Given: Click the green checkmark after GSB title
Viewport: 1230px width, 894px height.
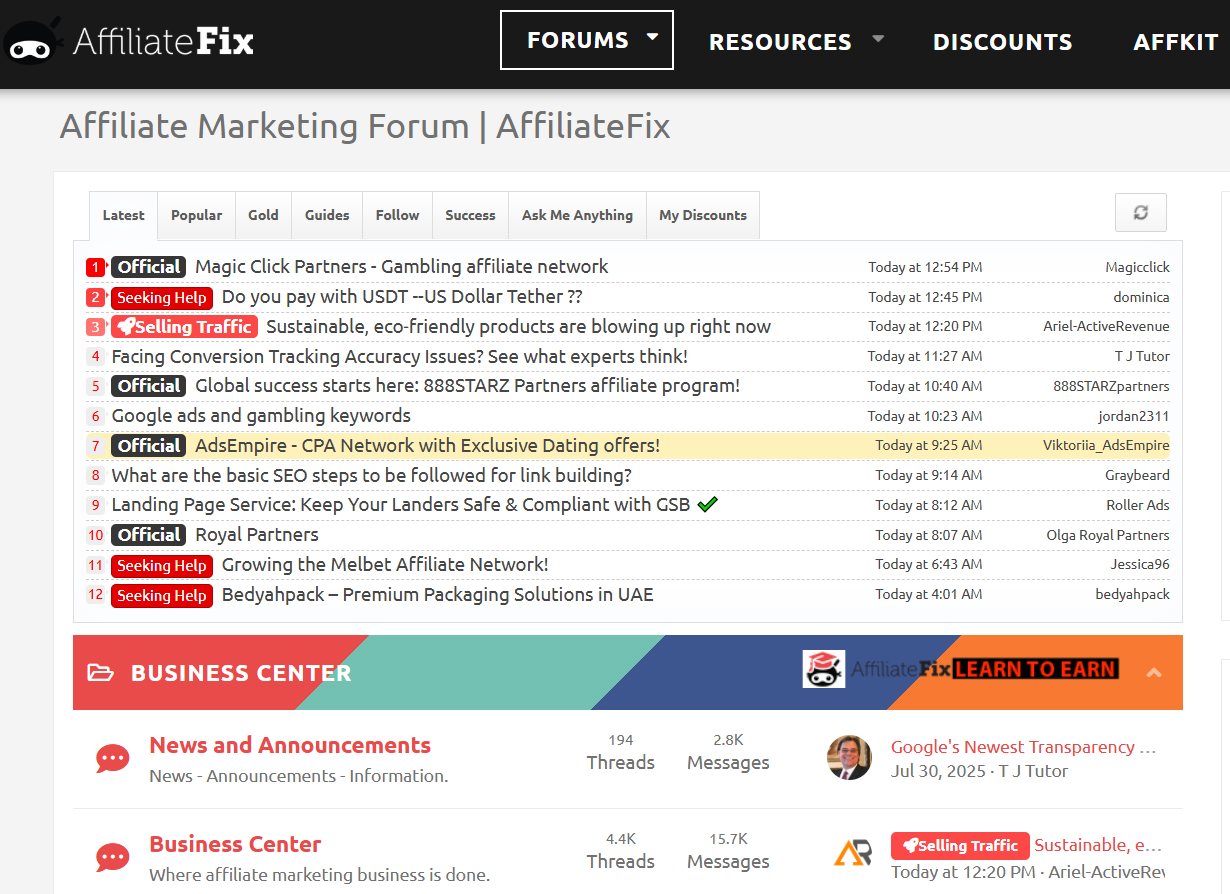Looking at the screenshot, I should coord(708,504).
